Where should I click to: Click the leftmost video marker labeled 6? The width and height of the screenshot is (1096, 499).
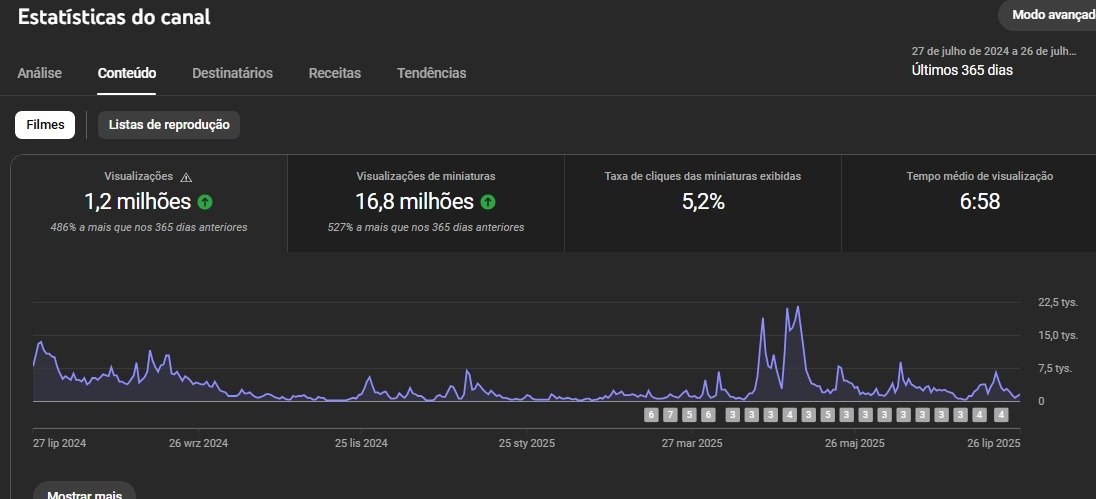tap(651, 415)
